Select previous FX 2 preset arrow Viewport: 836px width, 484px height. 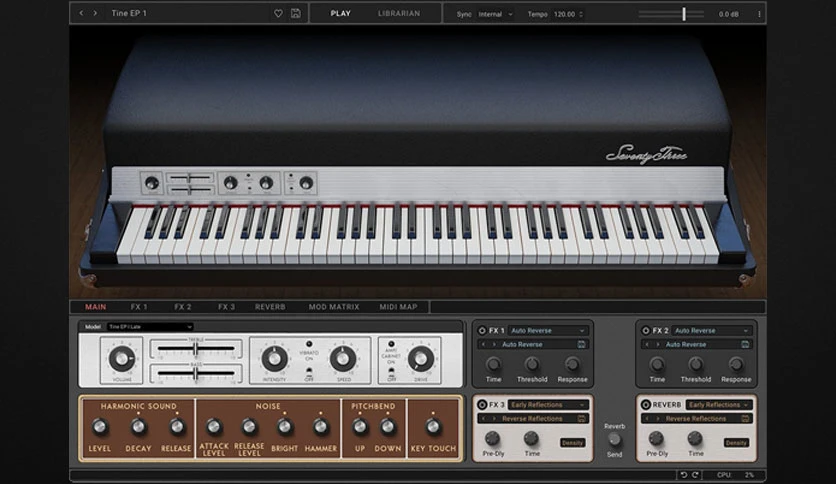tap(647, 344)
